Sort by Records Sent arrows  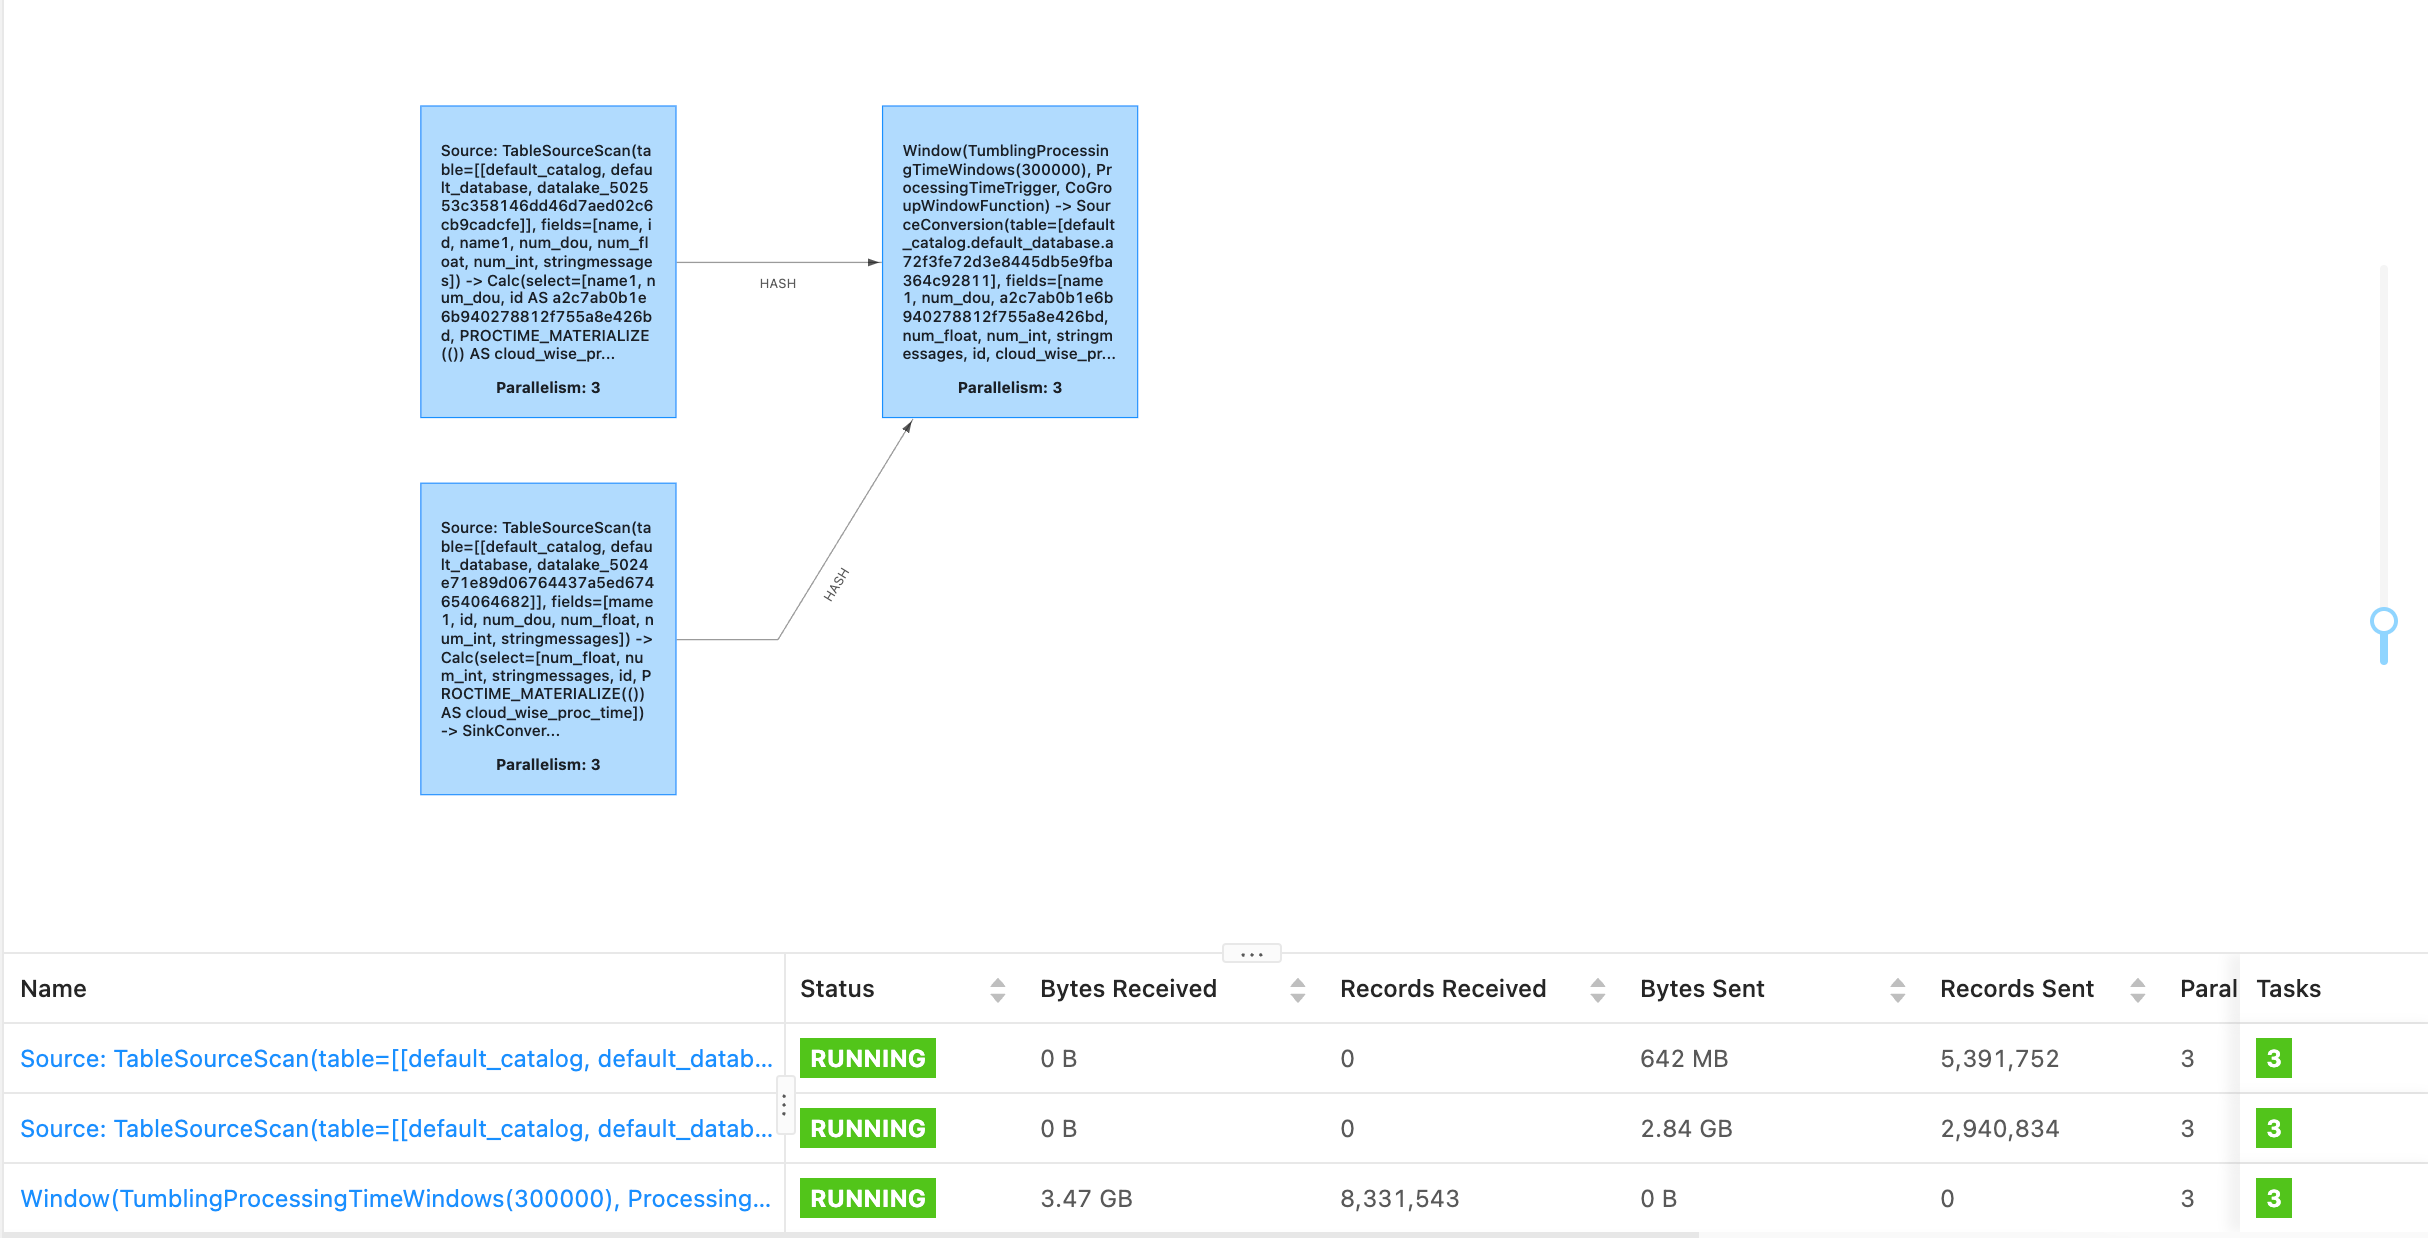coord(2137,990)
